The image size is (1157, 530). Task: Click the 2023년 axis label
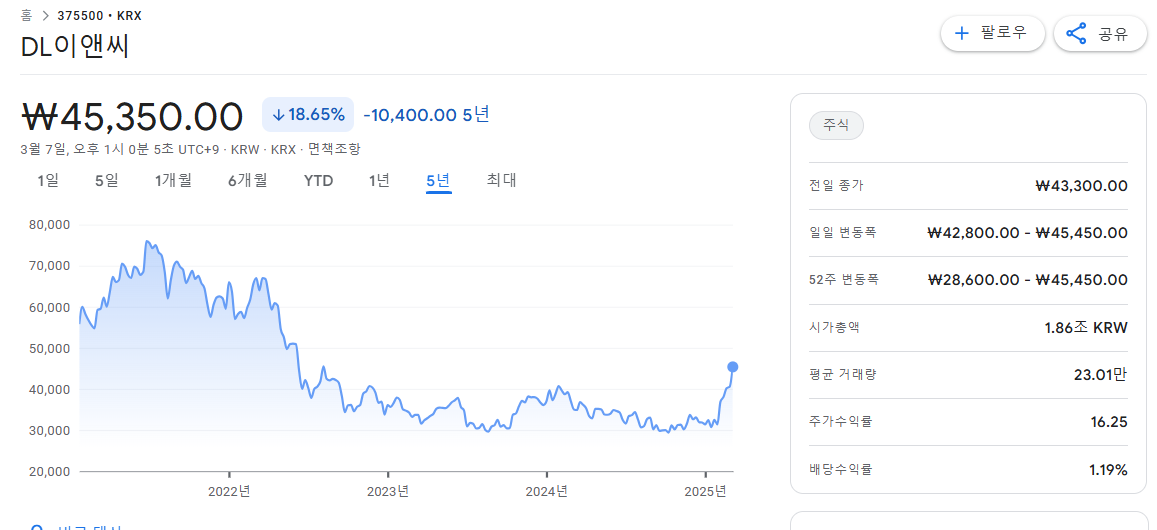[388, 491]
